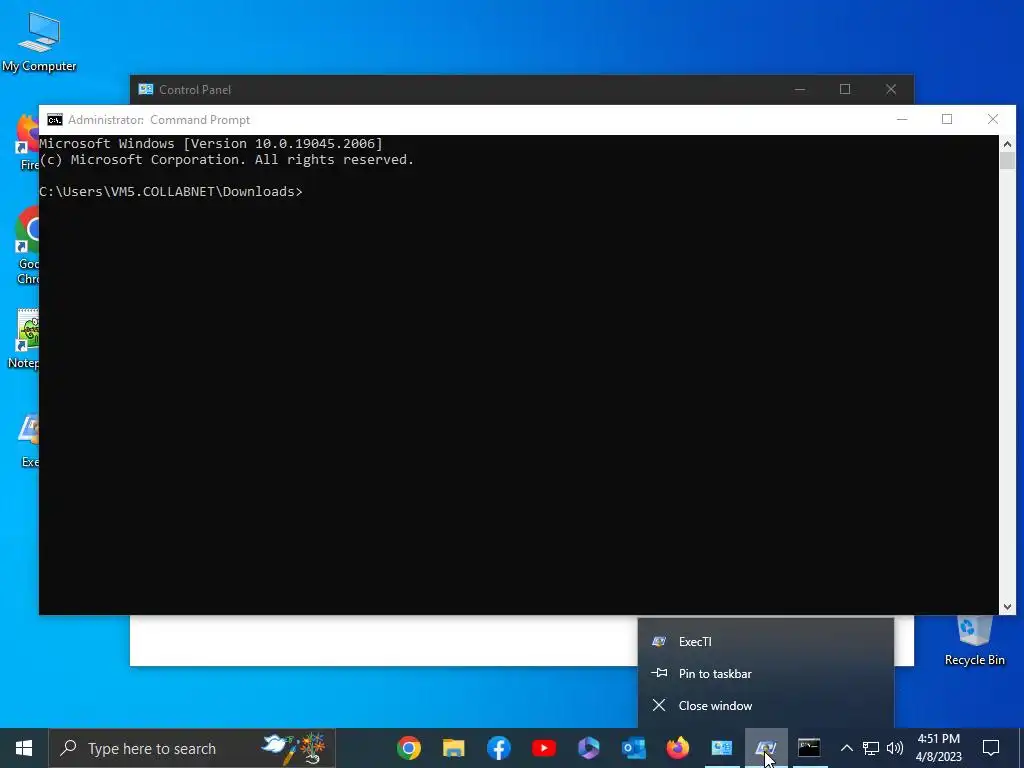Image resolution: width=1024 pixels, height=768 pixels.
Task: Click Command Prompt scrollbar up arrow
Action: 1007,144
